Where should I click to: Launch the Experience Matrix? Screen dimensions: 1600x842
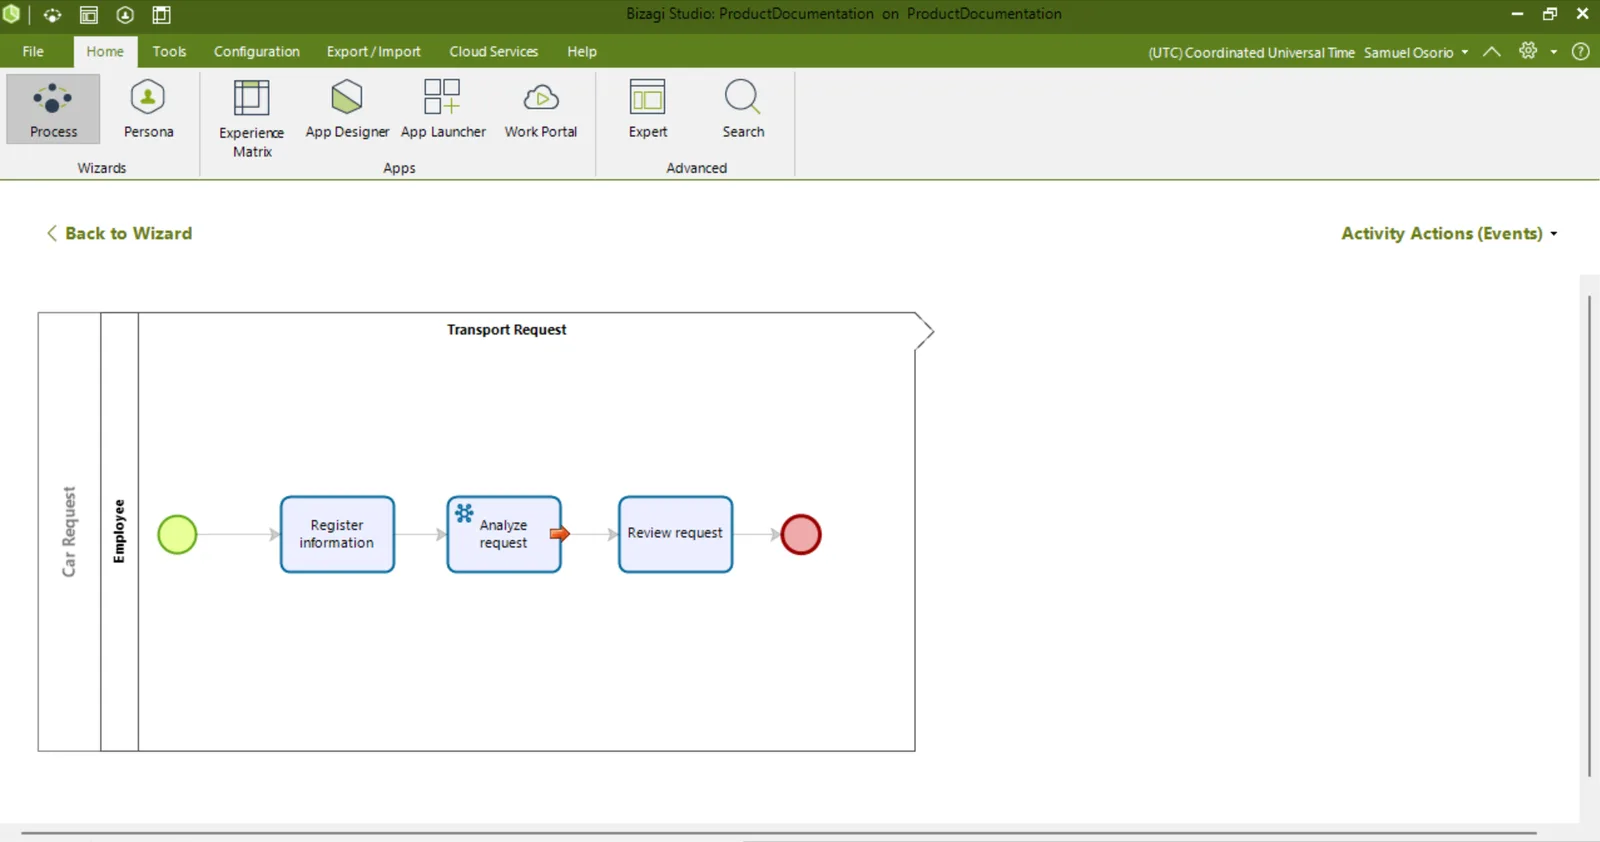[251, 118]
